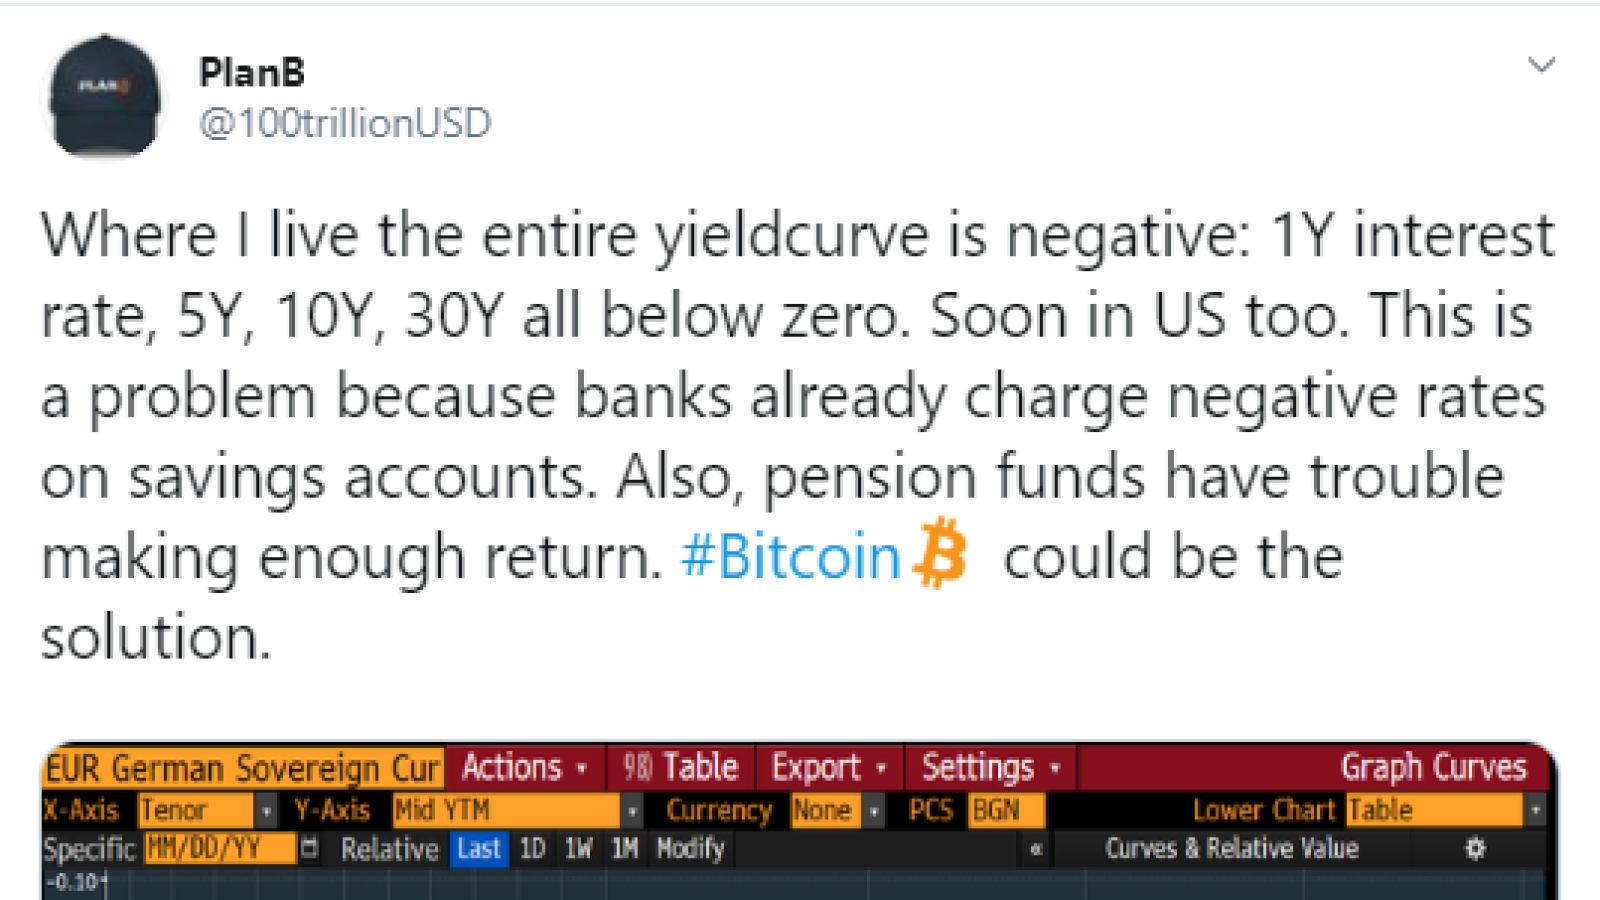The width and height of the screenshot is (1600, 900).
Task: Open the @100trillionUSD handle link
Action: click(345, 123)
